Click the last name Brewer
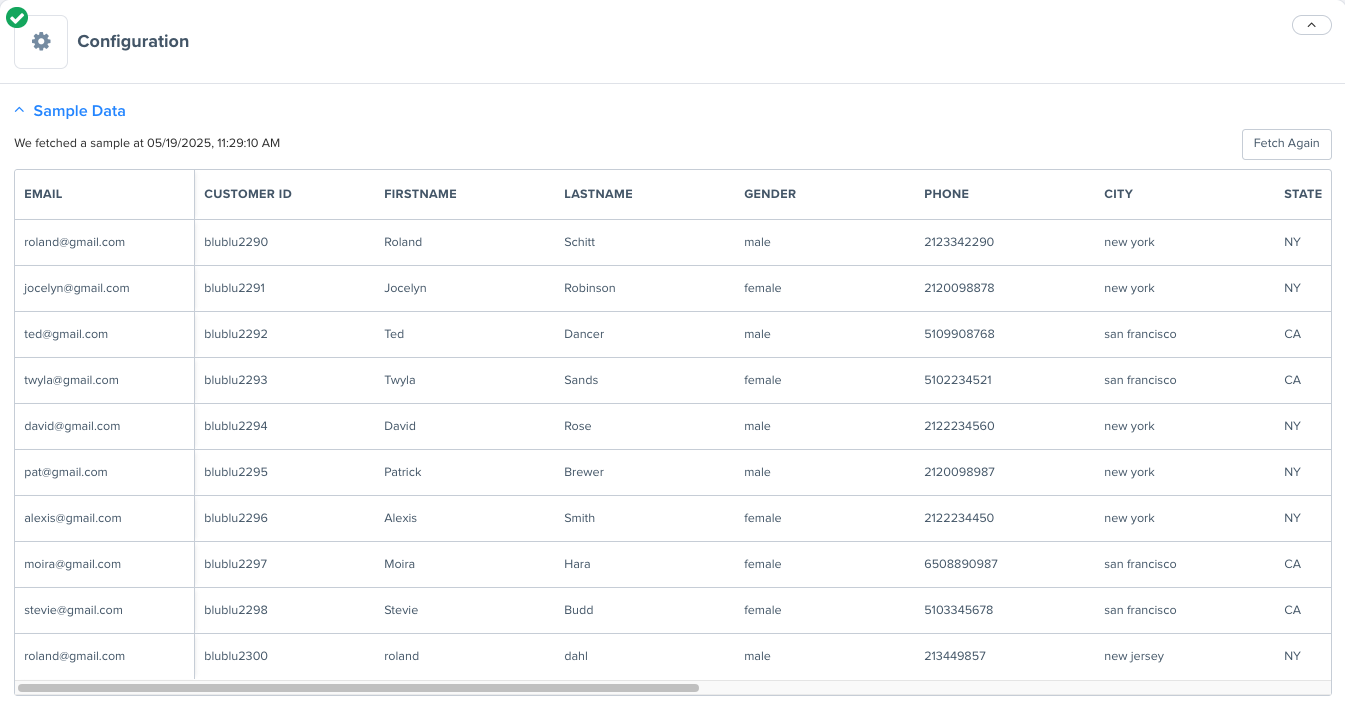This screenshot has width=1345, height=707. coord(584,472)
